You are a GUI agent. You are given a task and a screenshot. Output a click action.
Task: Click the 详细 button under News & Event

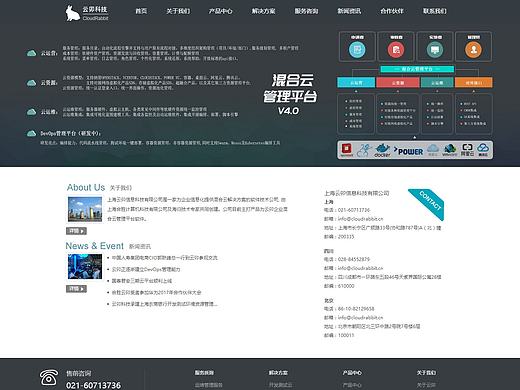[76, 289]
